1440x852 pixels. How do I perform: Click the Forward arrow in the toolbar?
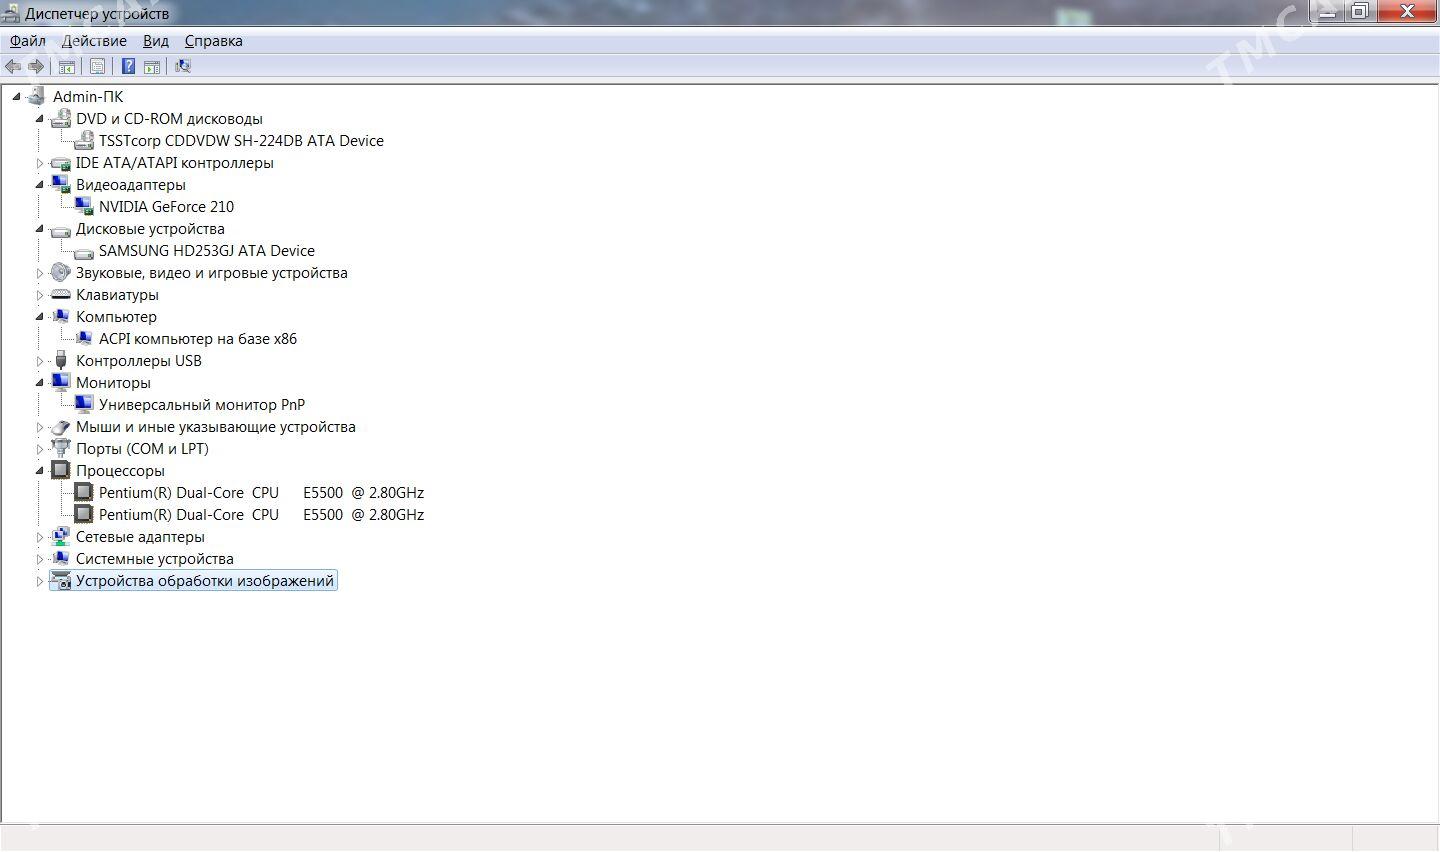[x=36, y=66]
